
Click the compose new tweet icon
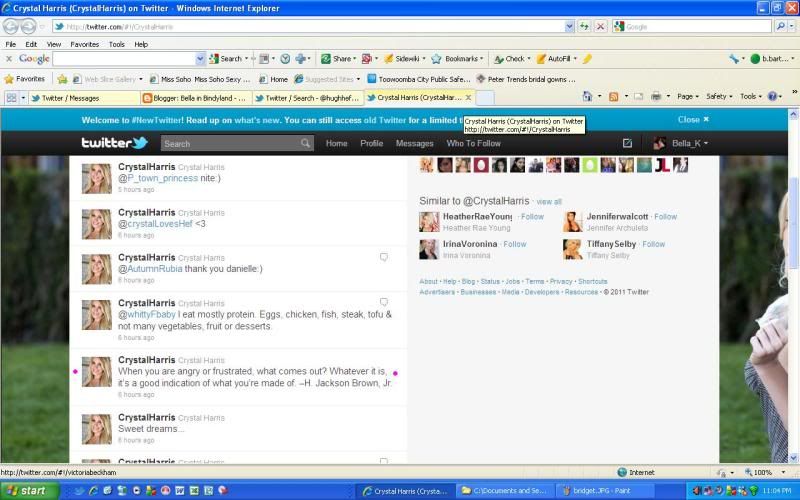pos(627,143)
